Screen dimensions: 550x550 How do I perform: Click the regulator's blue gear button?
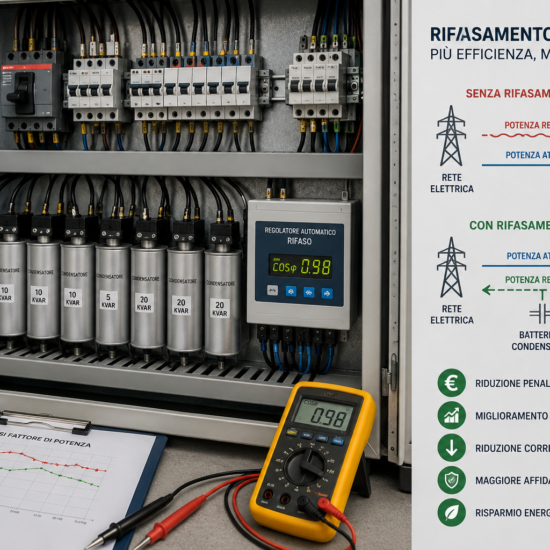(x=291, y=291)
